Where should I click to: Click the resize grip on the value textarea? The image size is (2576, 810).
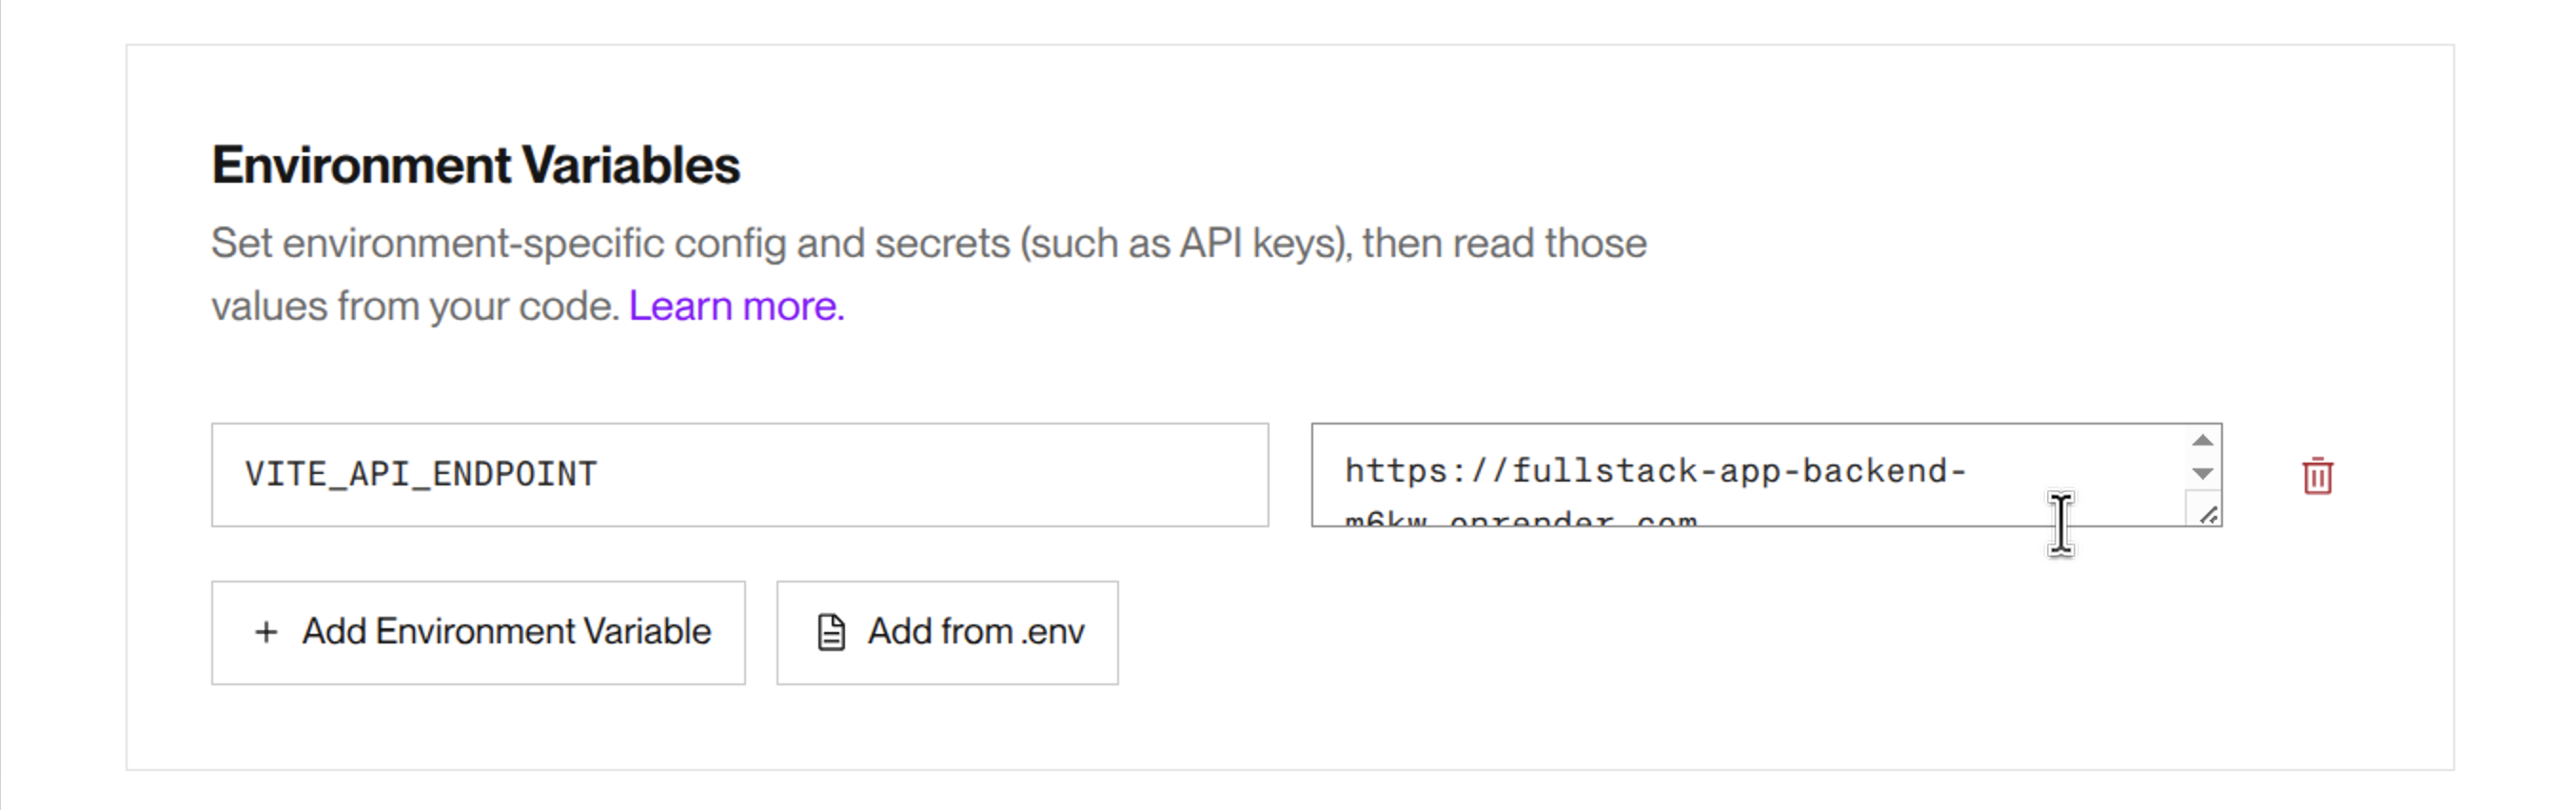2208,515
